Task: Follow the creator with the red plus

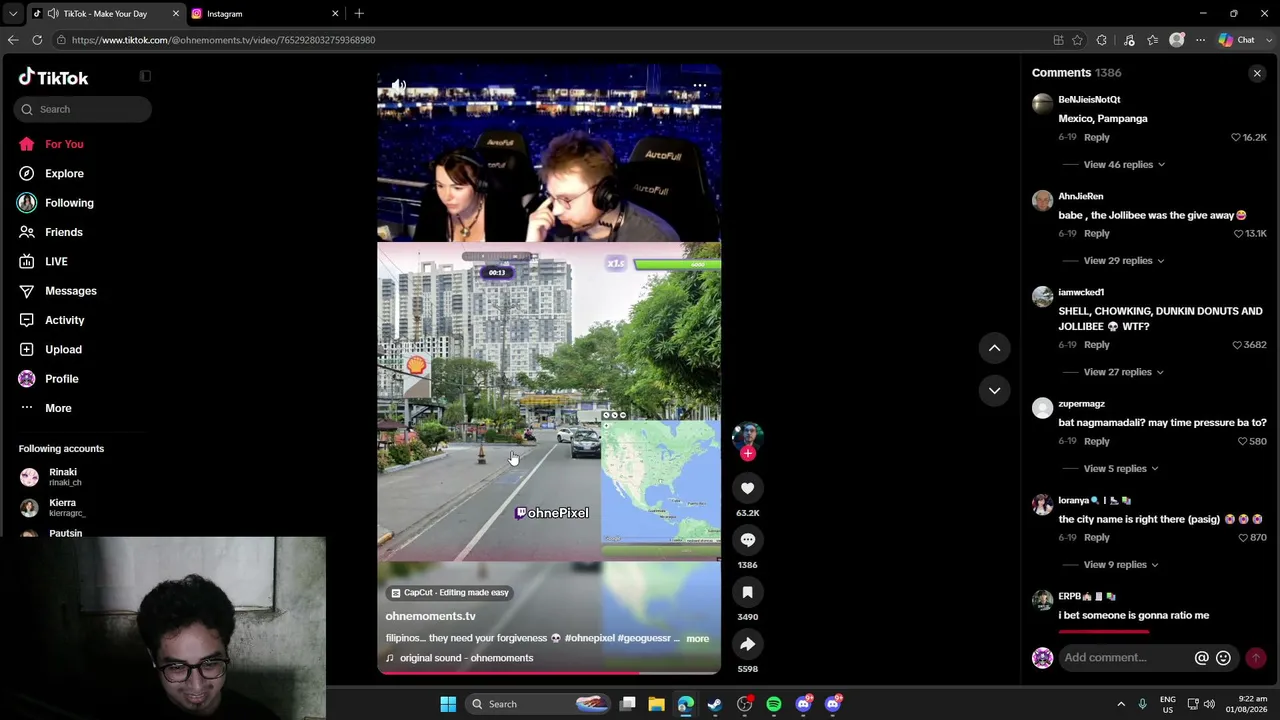Action: 747,453
